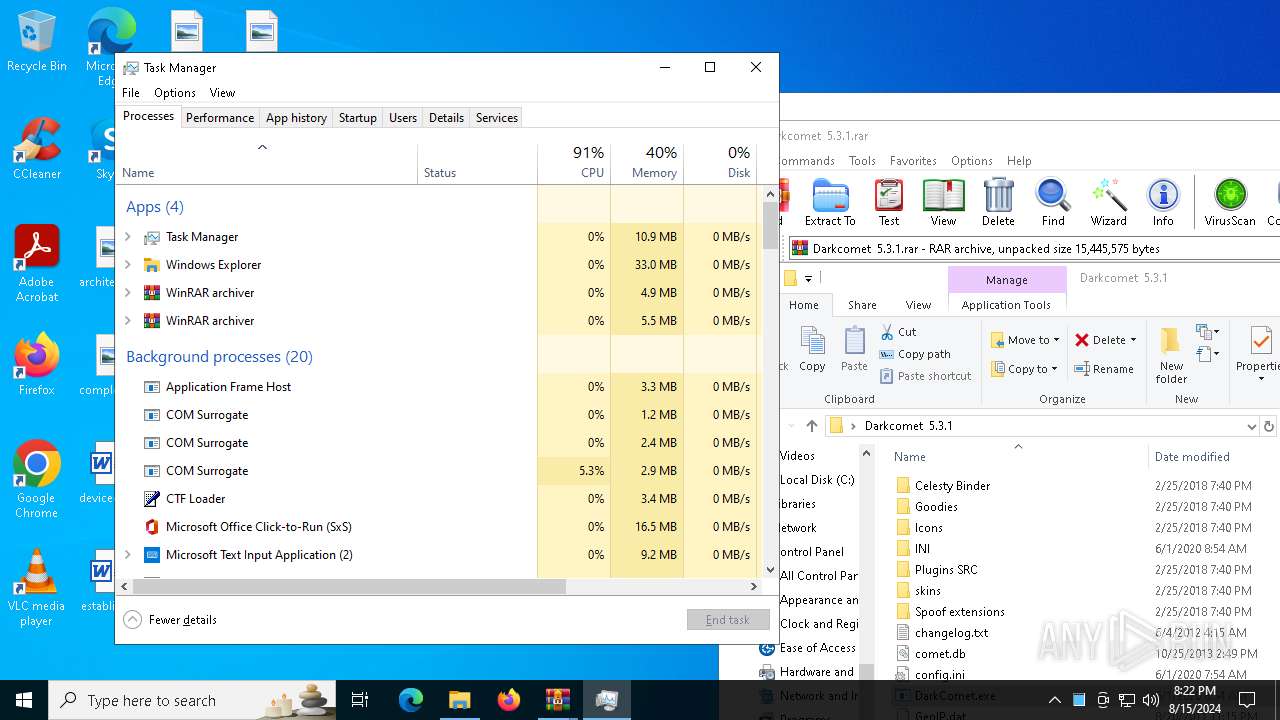
Task: Click Copy path in Explorer ribbon
Action: 915,354
